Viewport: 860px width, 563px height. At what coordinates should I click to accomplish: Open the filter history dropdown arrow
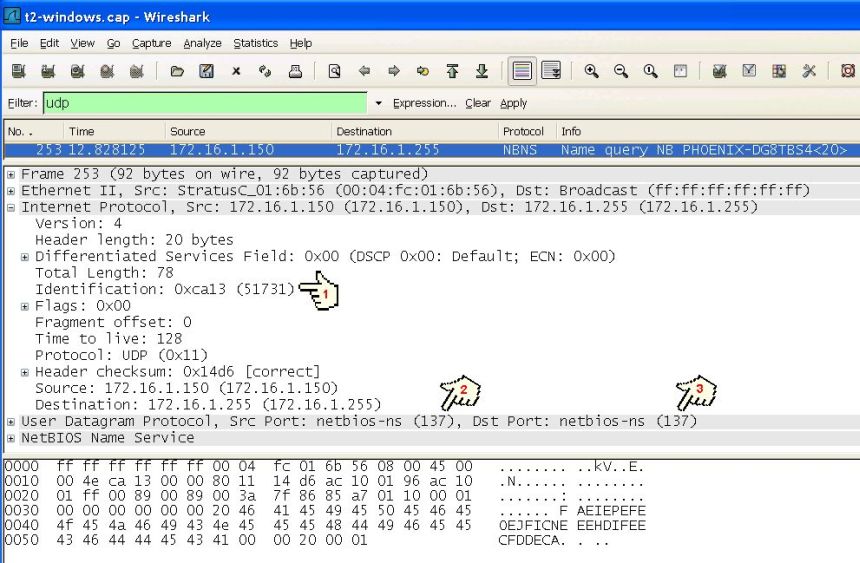(x=379, y=104)
